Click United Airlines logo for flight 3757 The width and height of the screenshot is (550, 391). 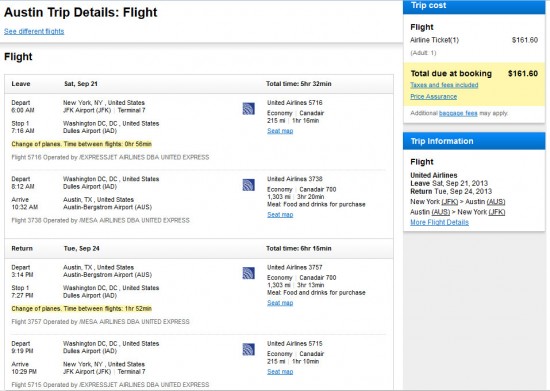248,273
